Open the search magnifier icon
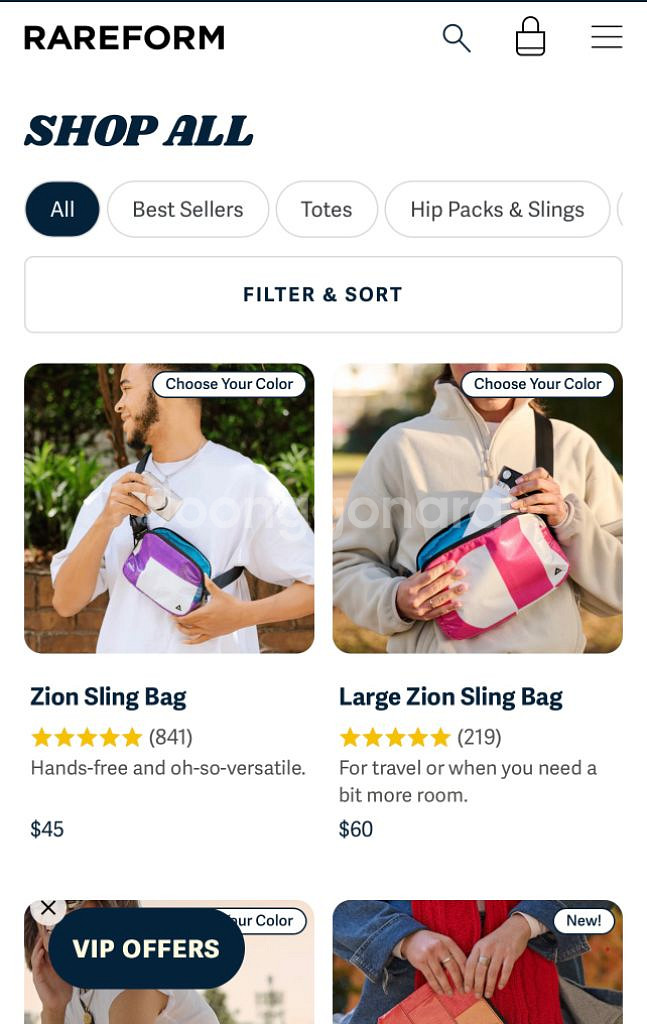Image resolution: width=647 pixels, height=1024 pixels. click(x=456, y=38)
